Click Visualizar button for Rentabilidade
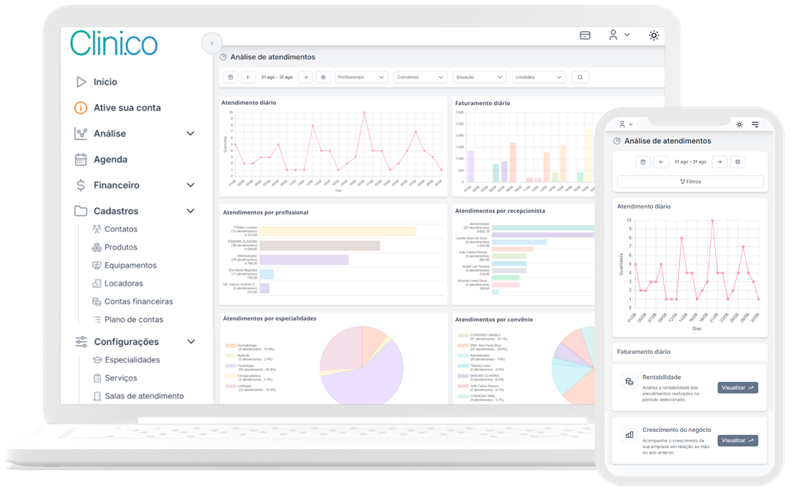Screen dimensions: 793x493 pos(737,387)
